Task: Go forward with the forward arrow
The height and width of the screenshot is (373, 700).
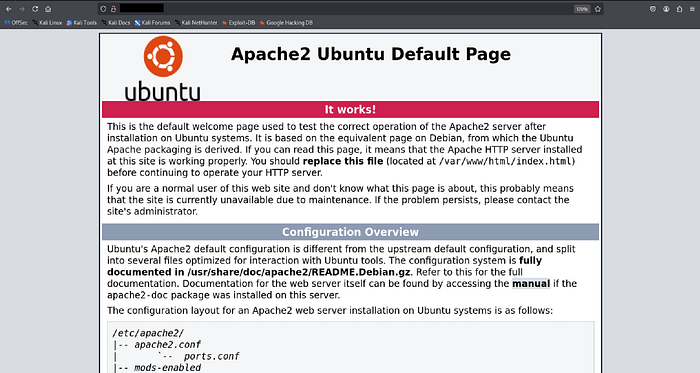Action: pos(21,9)
